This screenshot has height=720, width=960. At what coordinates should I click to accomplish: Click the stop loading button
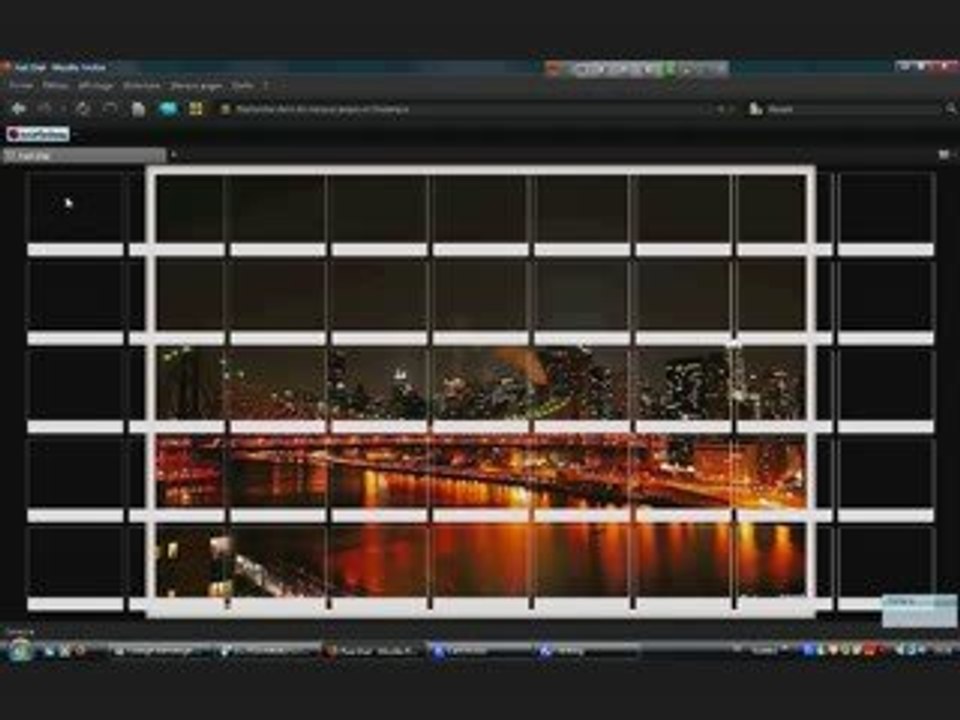pyautogui.click(x=110, y=110)
